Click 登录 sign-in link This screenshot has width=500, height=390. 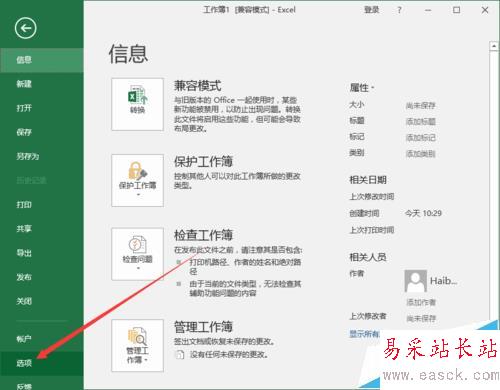[x=371, y=10]
